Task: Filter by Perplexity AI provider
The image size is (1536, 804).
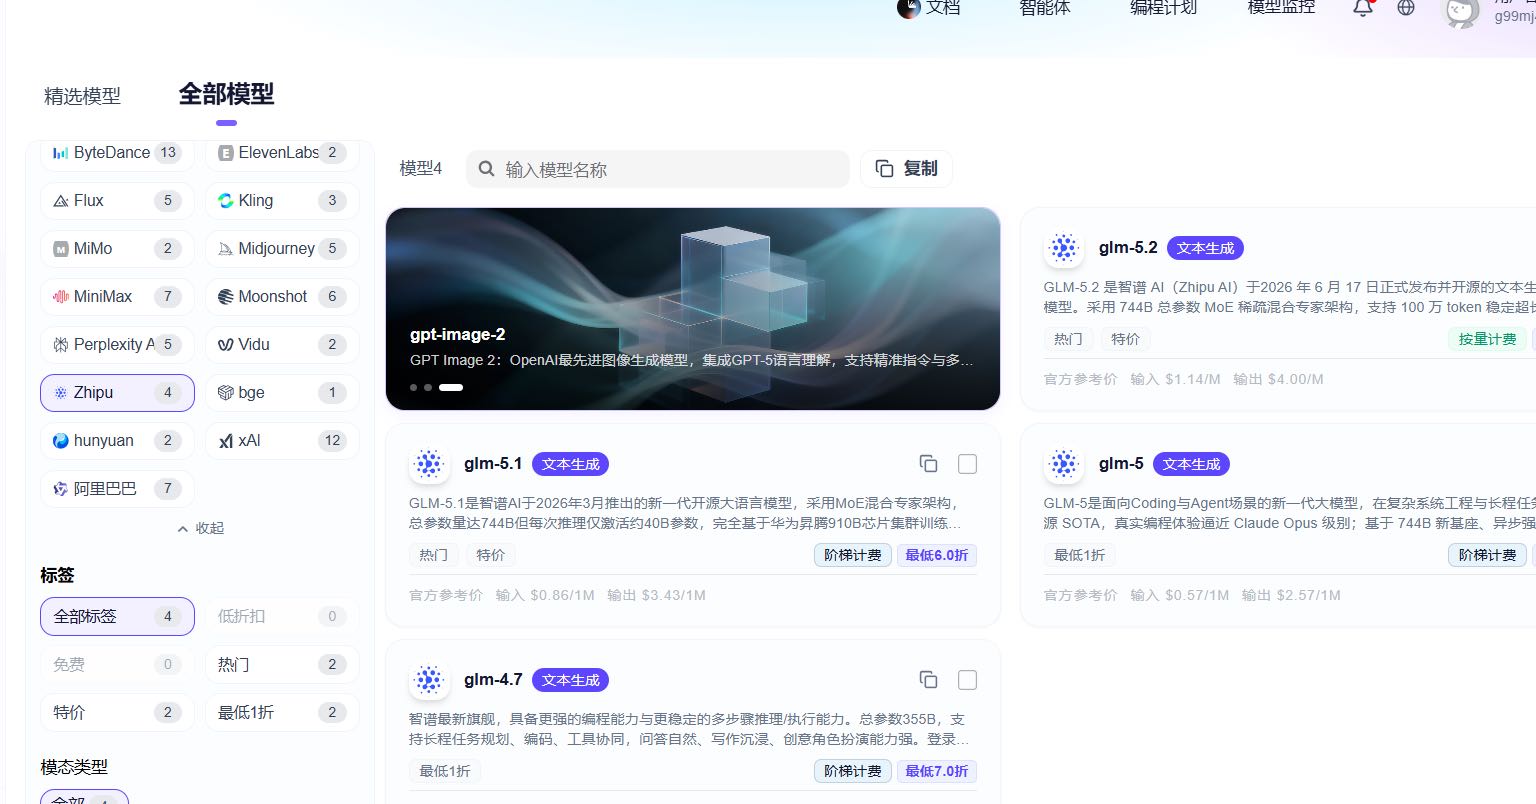Action: [117, 345]
